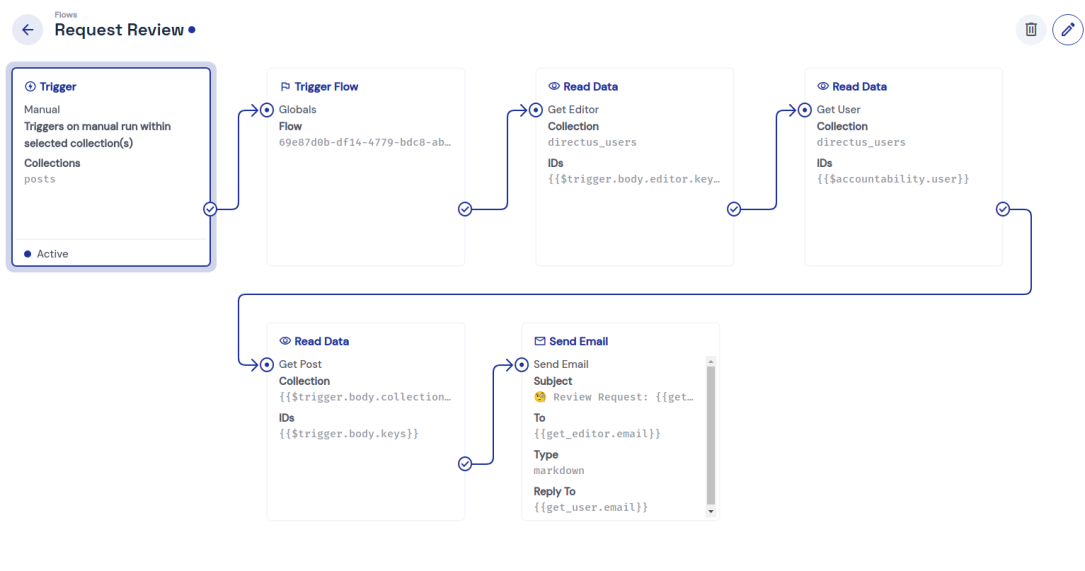The width and height of the screenshot is (1085, 571).
Task: Click the eye icon on Get User card
Action: coord(823,87)
